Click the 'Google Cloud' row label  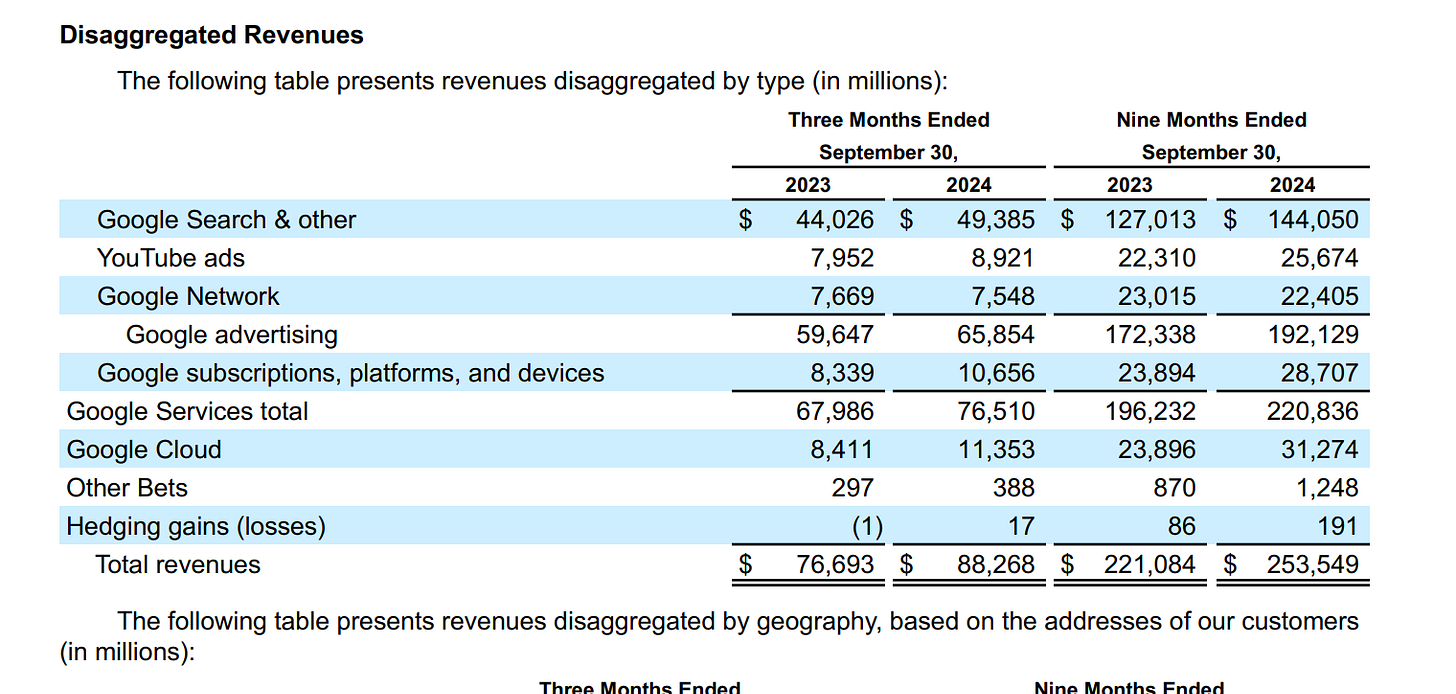click(x=144, y=449)
